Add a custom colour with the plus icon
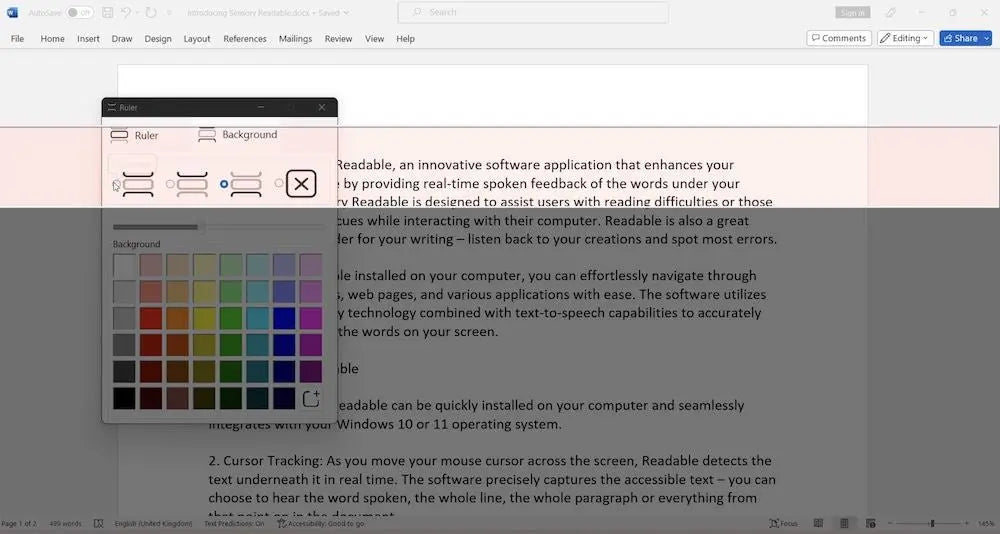Screen dimensions: 1000x534 [311, 399]
